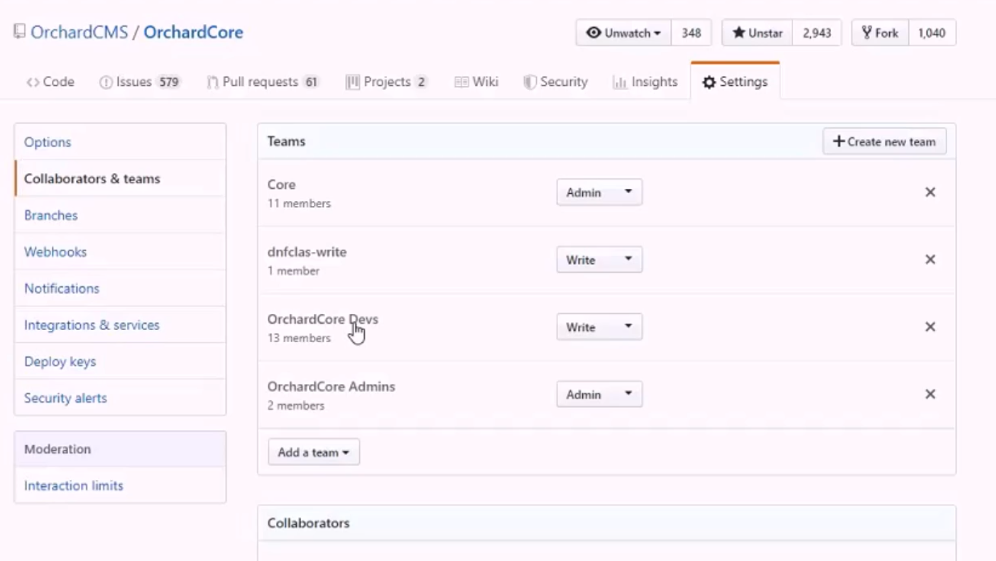The width and height of the screenshot is (996, 561).
Task: Open OrchardCore Admins permission dropdown
Action: [x=599, y=394]
